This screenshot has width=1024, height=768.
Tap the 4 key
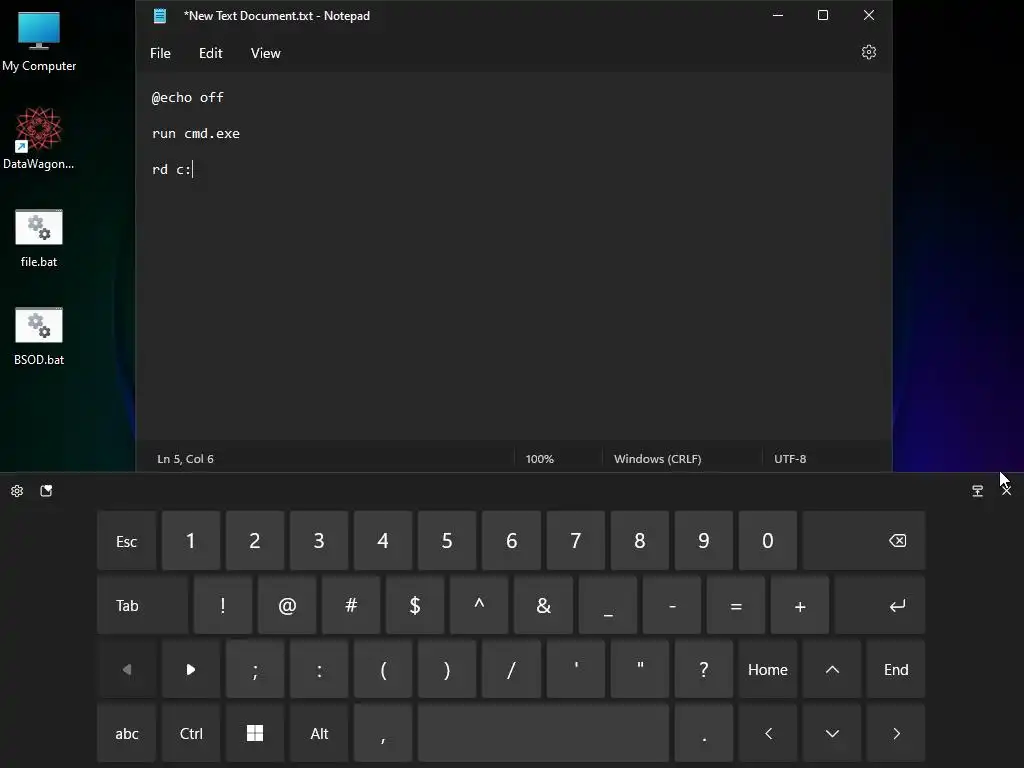pos(383,541)
